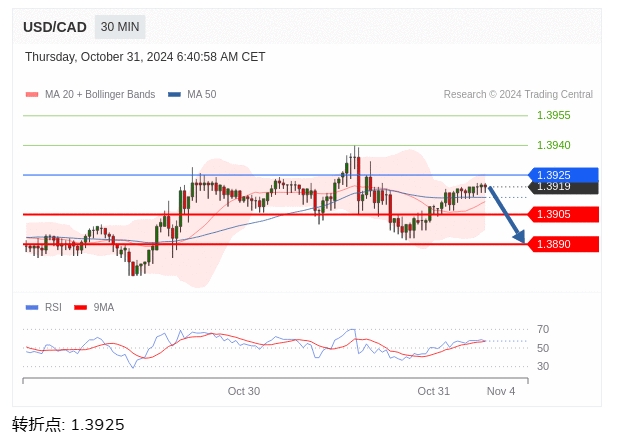
Task: Click the blue RSI legend swatch
Action: 32,308
